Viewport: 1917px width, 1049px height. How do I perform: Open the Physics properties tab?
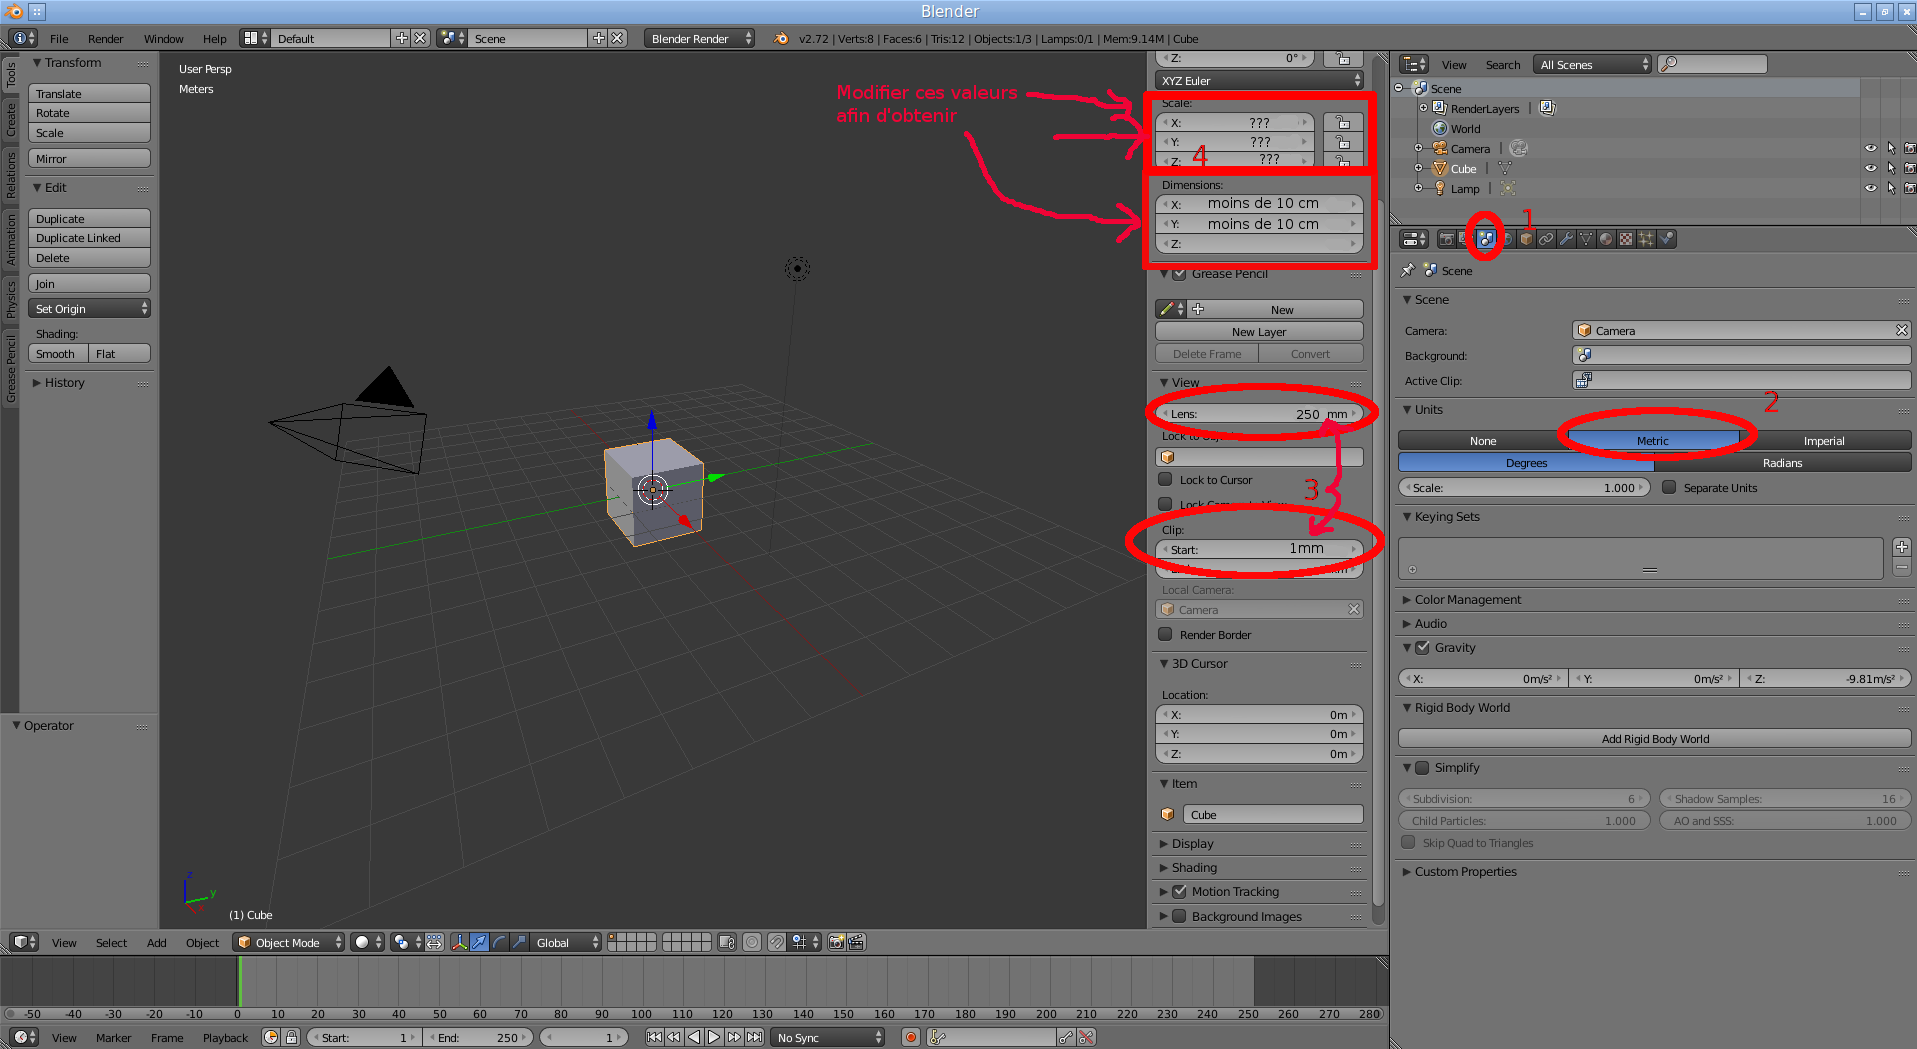coord(1666,239)
